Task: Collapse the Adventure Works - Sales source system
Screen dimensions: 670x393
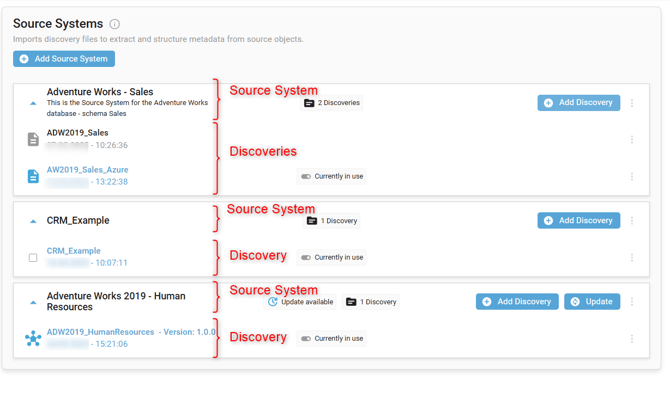Action: [33, 103]
